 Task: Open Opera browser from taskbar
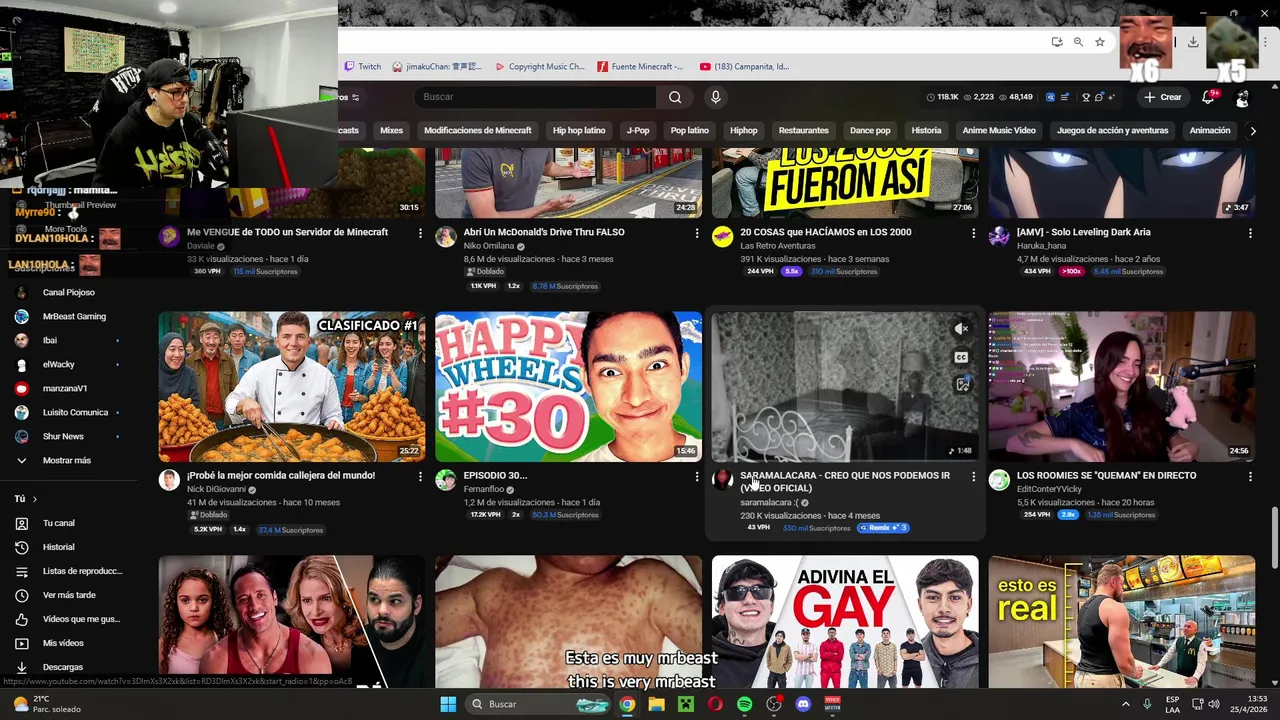tap(715, 704)
